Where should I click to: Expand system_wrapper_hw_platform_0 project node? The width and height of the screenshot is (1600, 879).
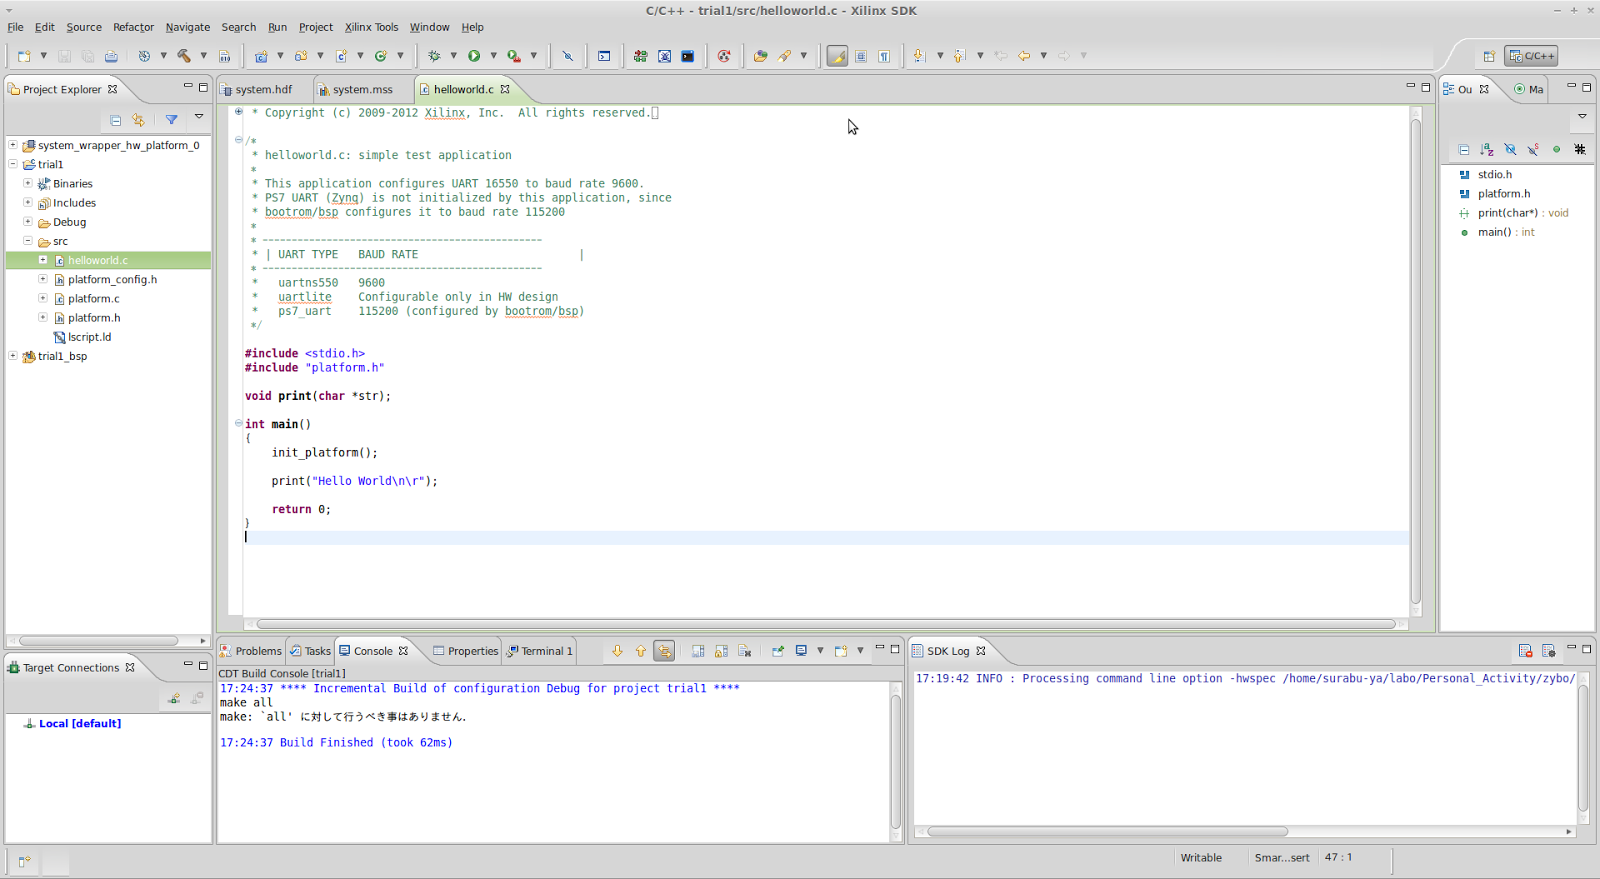point(13,145)
